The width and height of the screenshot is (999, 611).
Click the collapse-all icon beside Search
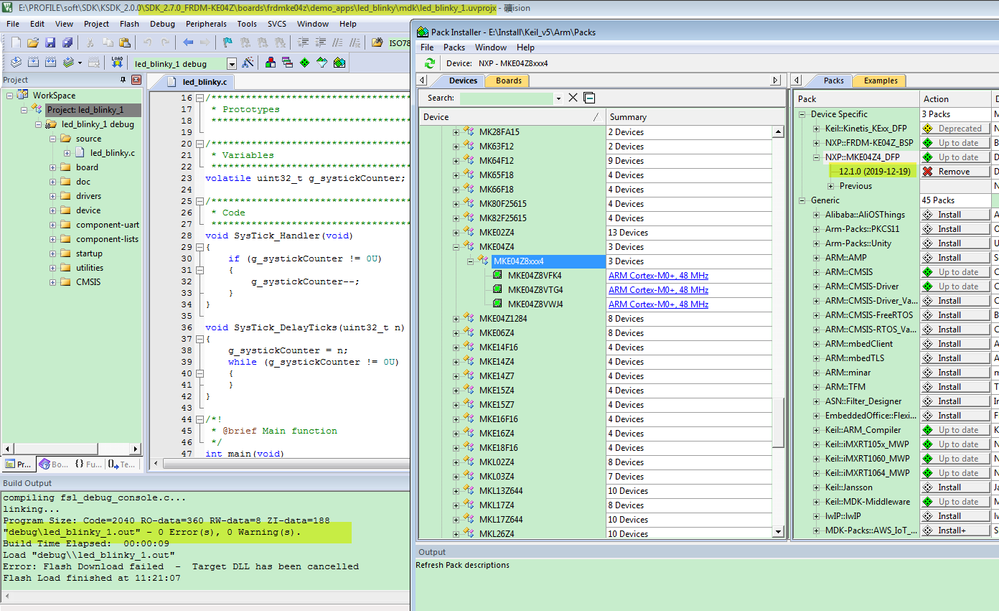pyautogui.click(x=589, y=97)
